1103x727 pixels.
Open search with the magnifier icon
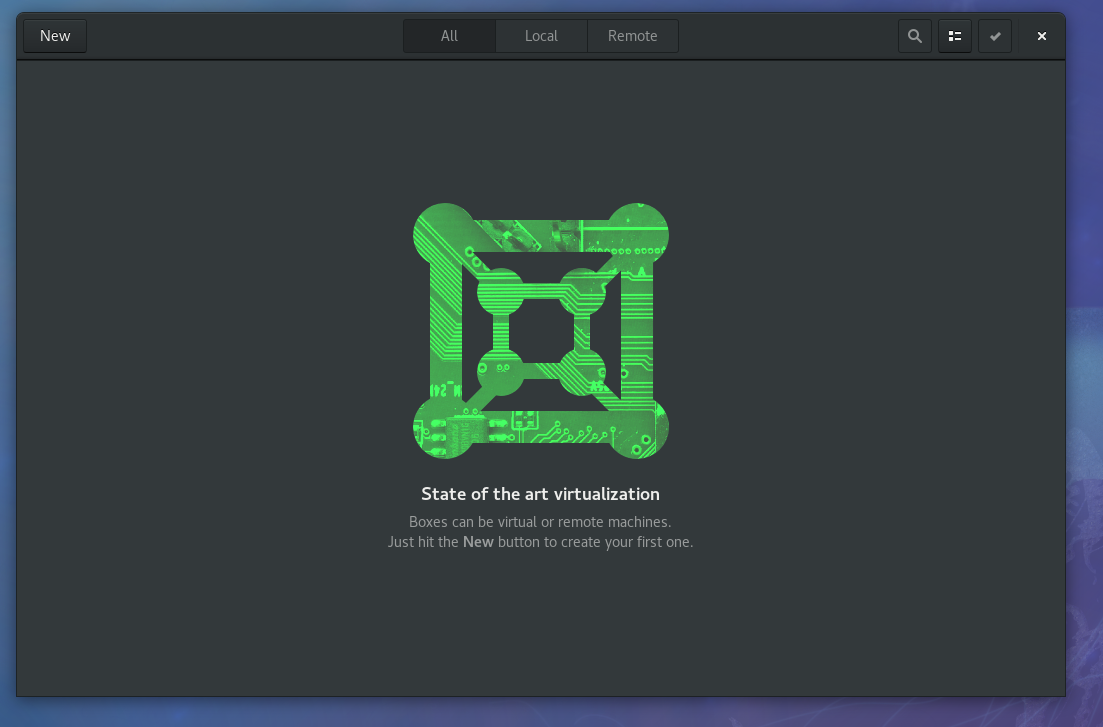coord(914,36)
